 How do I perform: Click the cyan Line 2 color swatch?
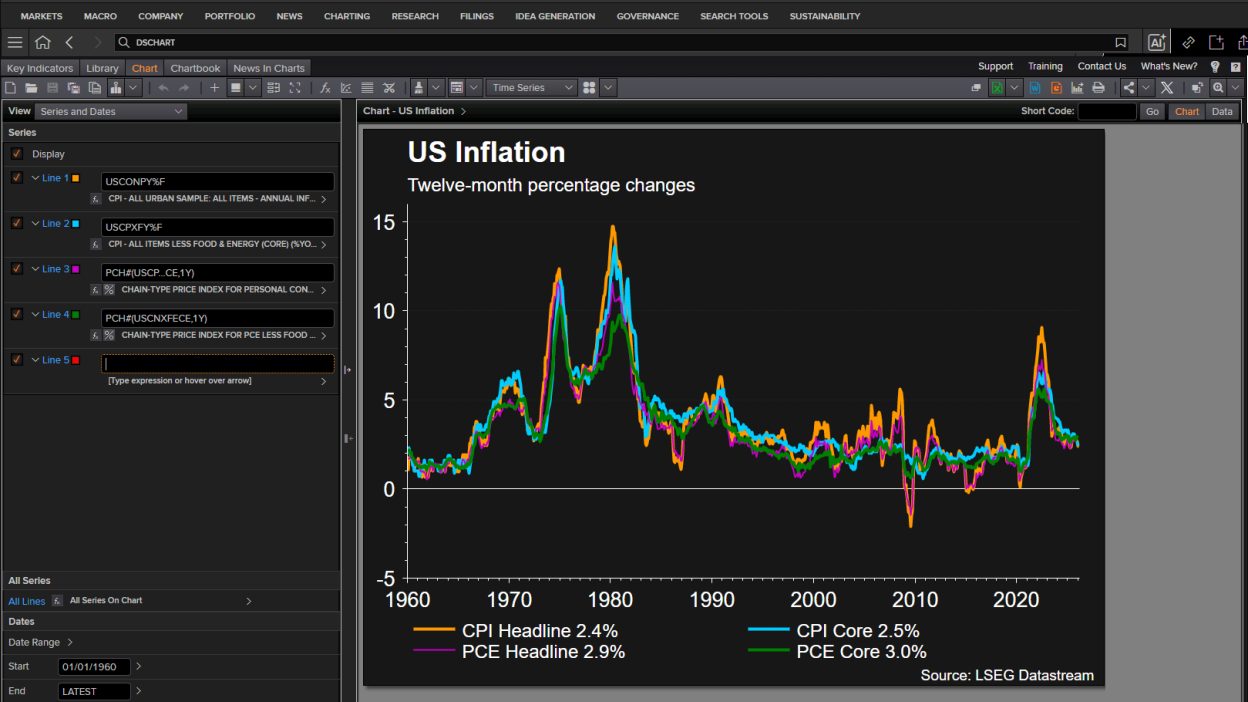[x=76, y=224]
